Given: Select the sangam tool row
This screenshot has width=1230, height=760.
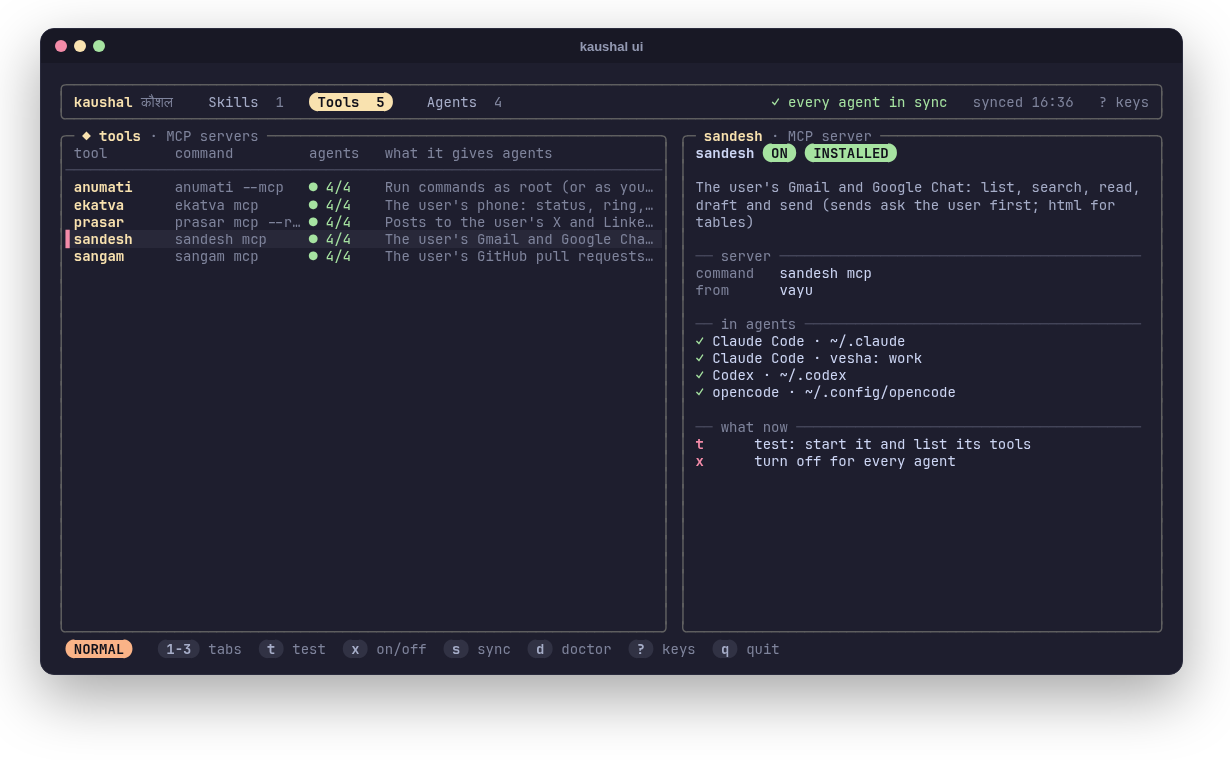Looking at the screenshot, I should pyautogui.click(x=364, y=256).
